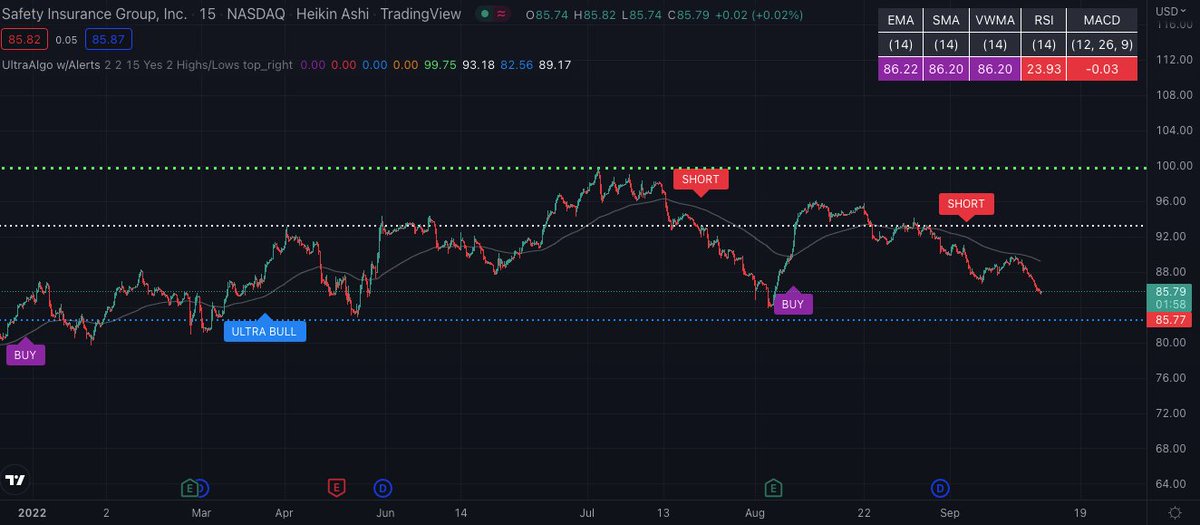
Task: Click the indicator value 93.18
Action: coord(480,64)
